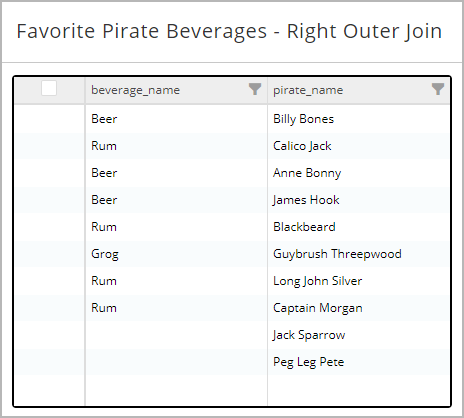Image resolution: width=464 pixels, height=418 pixels.
Task: Click the Grog beverage cell
Action: [x=176, y=254]
